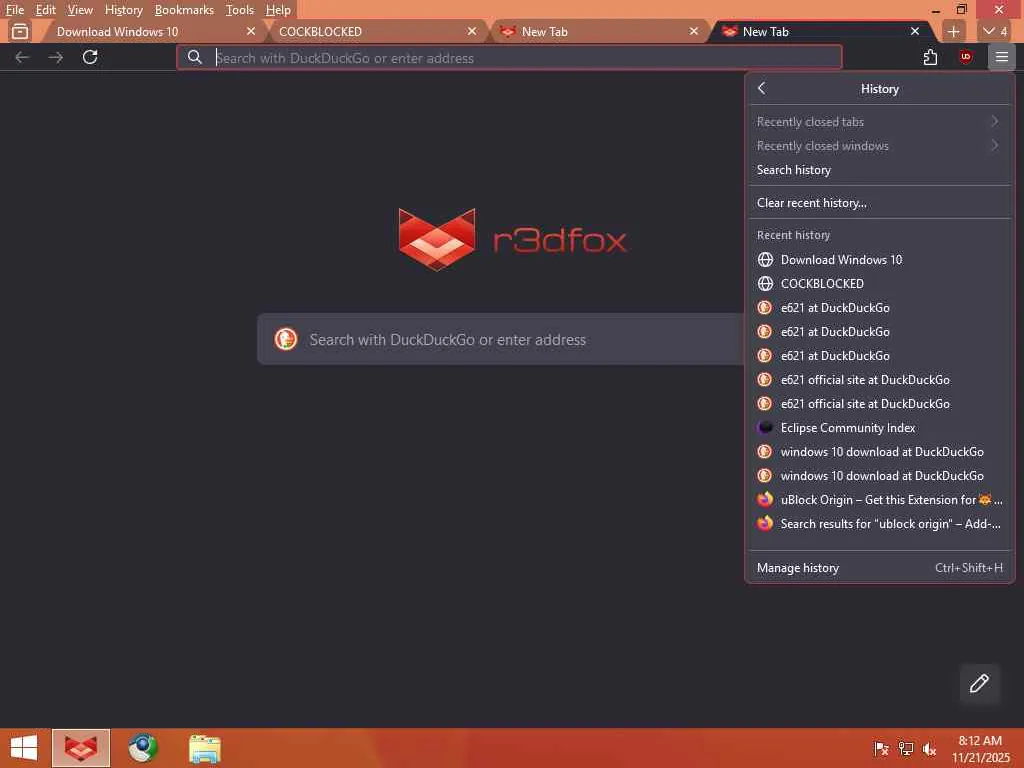The image size is (1024, 768).
Task: Click the muted volume tray icon
Action: 929,749
